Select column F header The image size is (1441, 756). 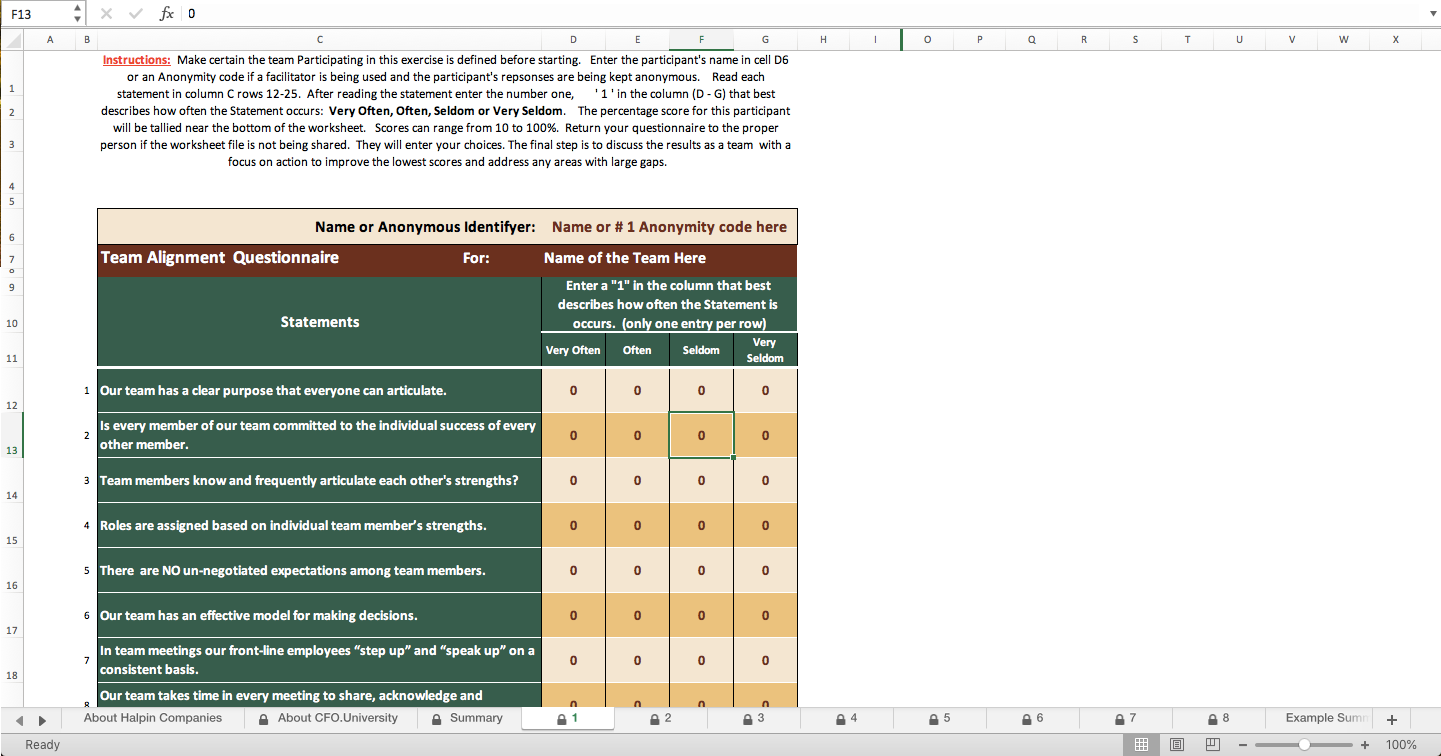(701, 39)
